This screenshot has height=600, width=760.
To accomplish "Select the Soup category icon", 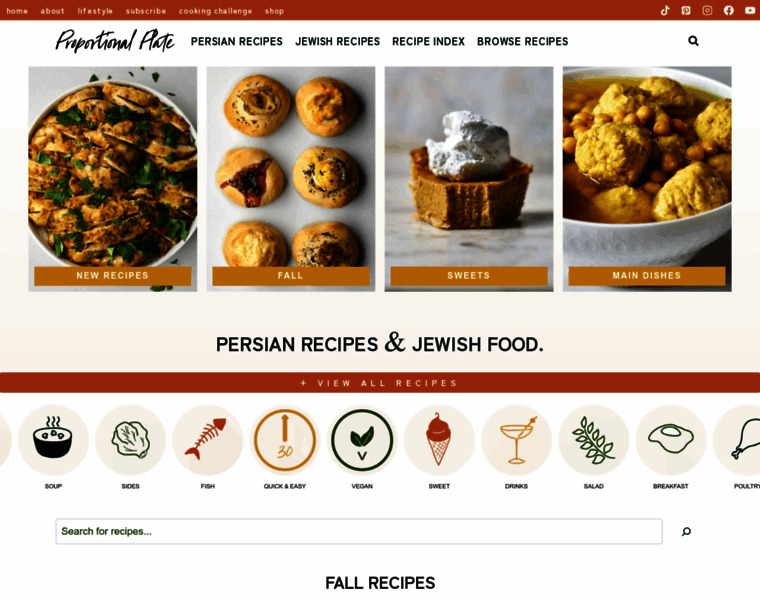I will pos(53,440).
